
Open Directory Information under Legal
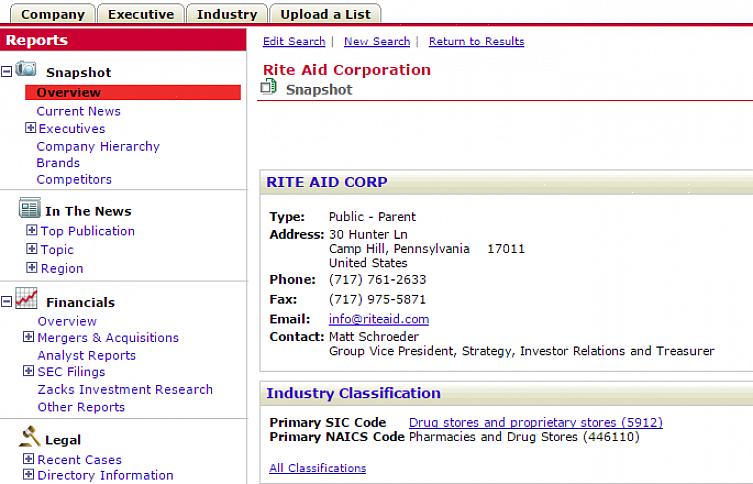(x=105, y=475)
